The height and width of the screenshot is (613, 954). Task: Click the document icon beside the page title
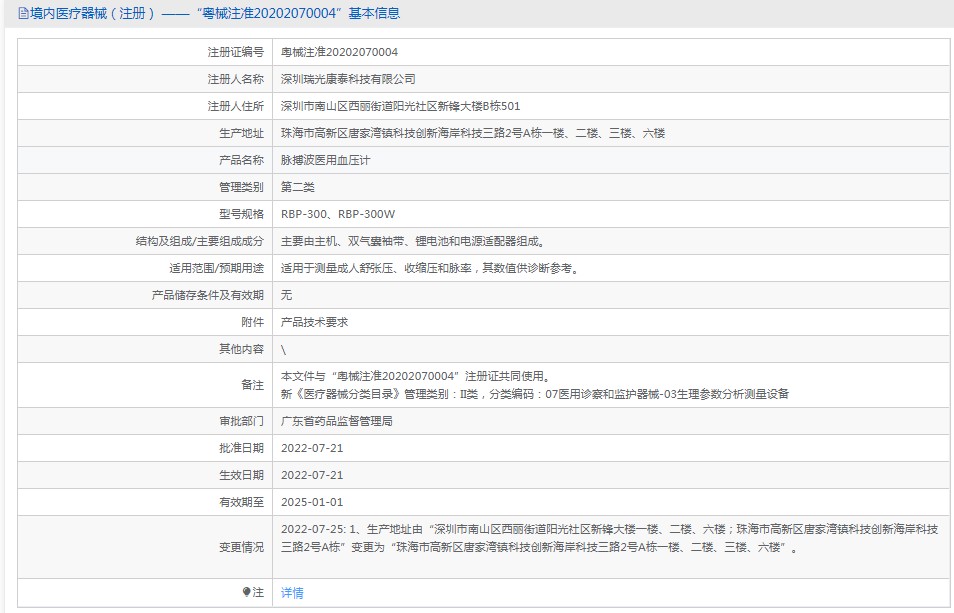23,13
